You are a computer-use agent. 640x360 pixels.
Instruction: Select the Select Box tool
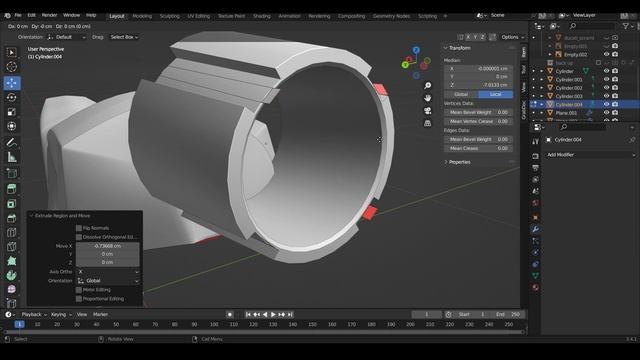tap(11, 52)
